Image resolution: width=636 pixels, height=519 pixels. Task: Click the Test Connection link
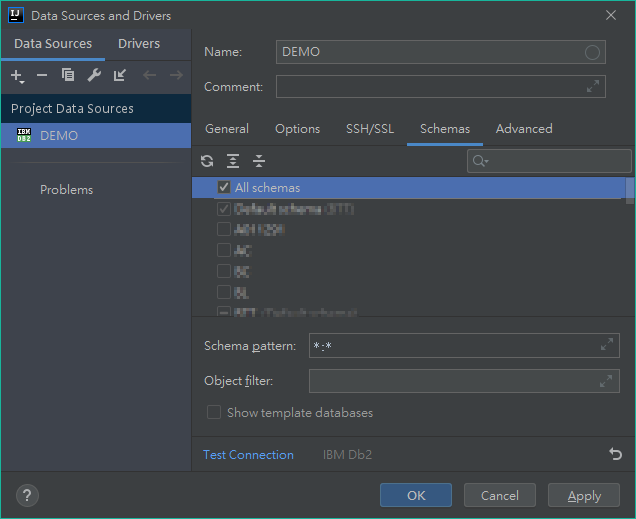pyautogui.click(x=248, y=455)
